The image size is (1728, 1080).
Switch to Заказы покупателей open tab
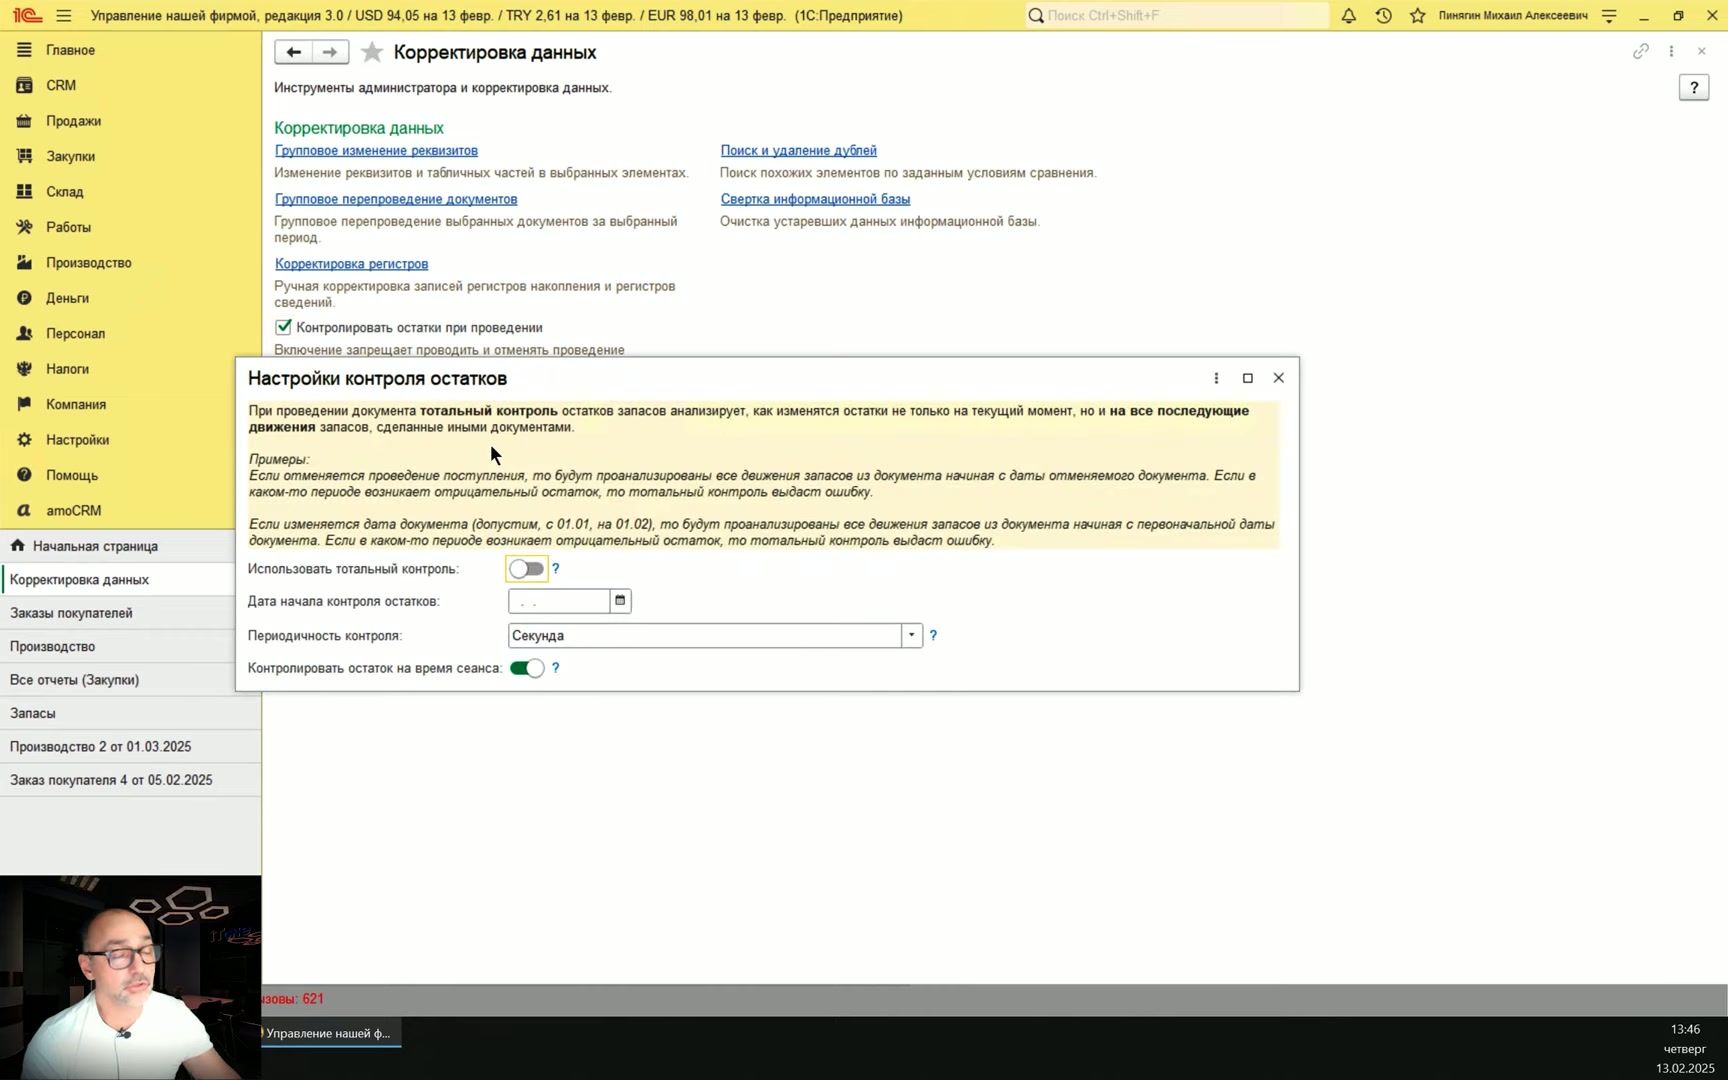(71, 613)
